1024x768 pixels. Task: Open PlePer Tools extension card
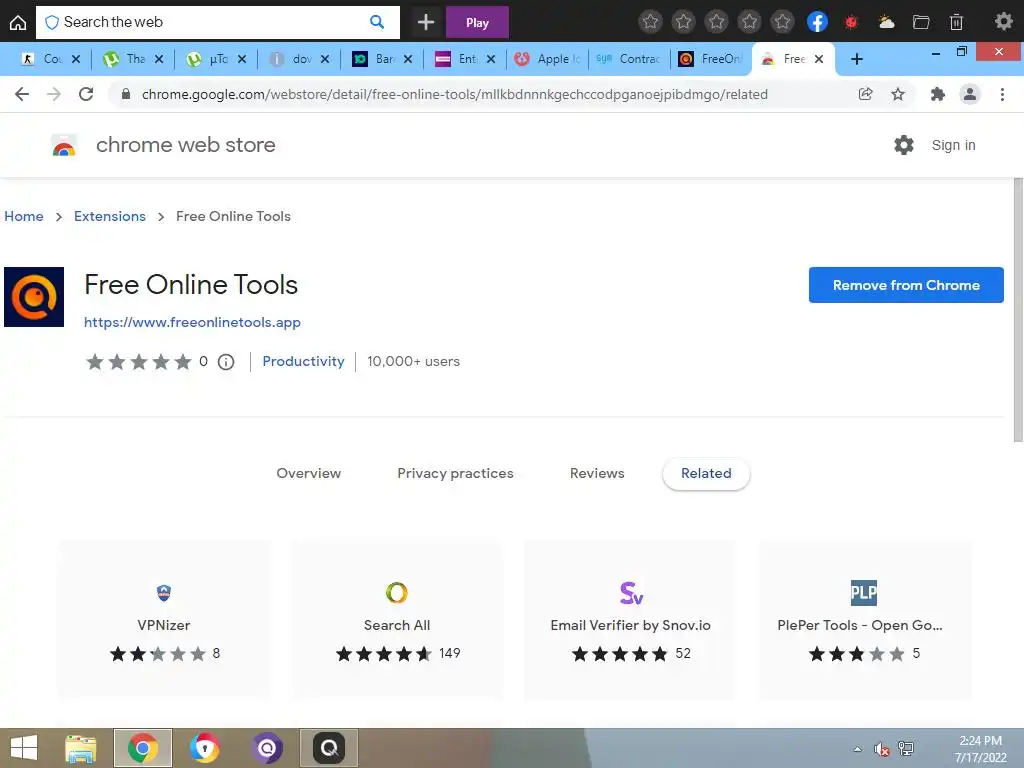[x=864, y=620]
